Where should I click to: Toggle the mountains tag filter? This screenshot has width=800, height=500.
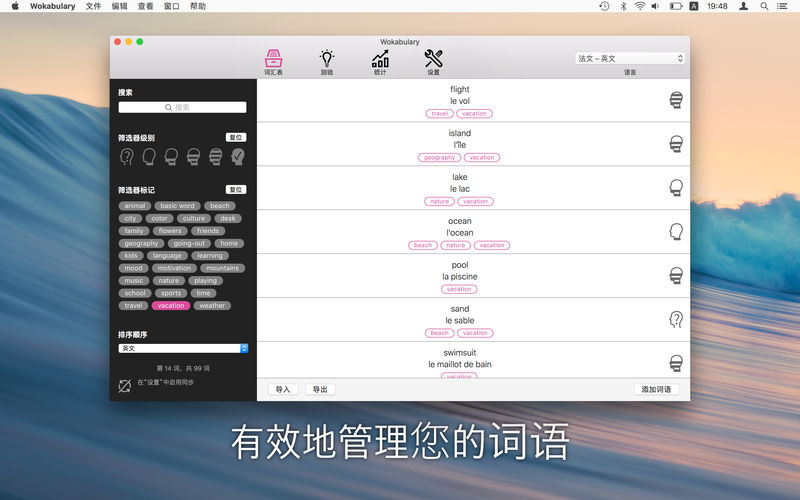pos(222,268)
